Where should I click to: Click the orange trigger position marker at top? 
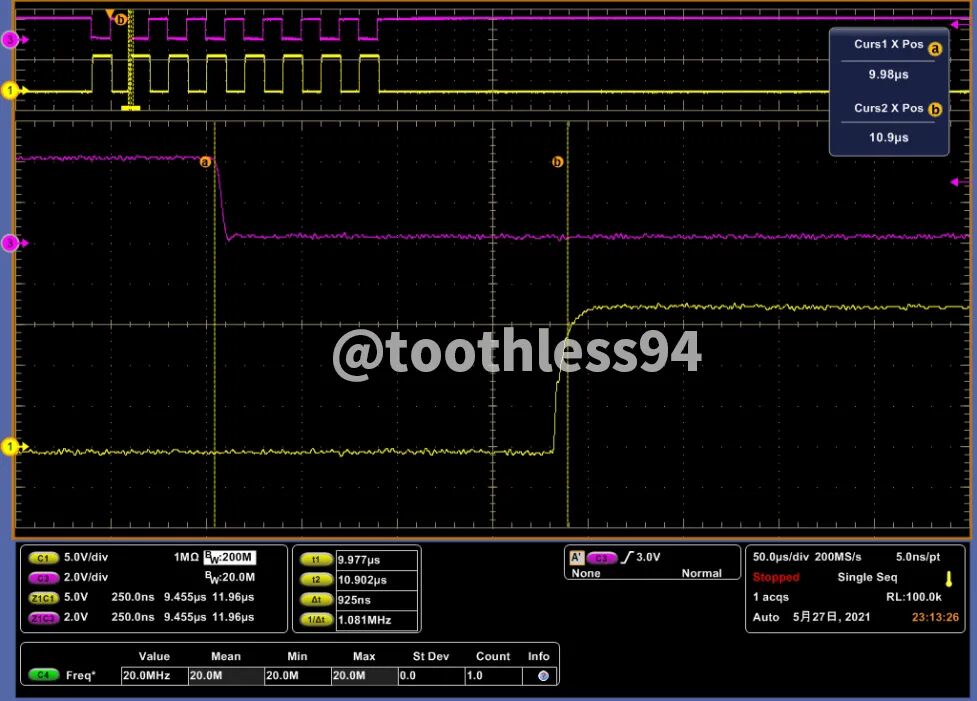click(x=110, y=14)
